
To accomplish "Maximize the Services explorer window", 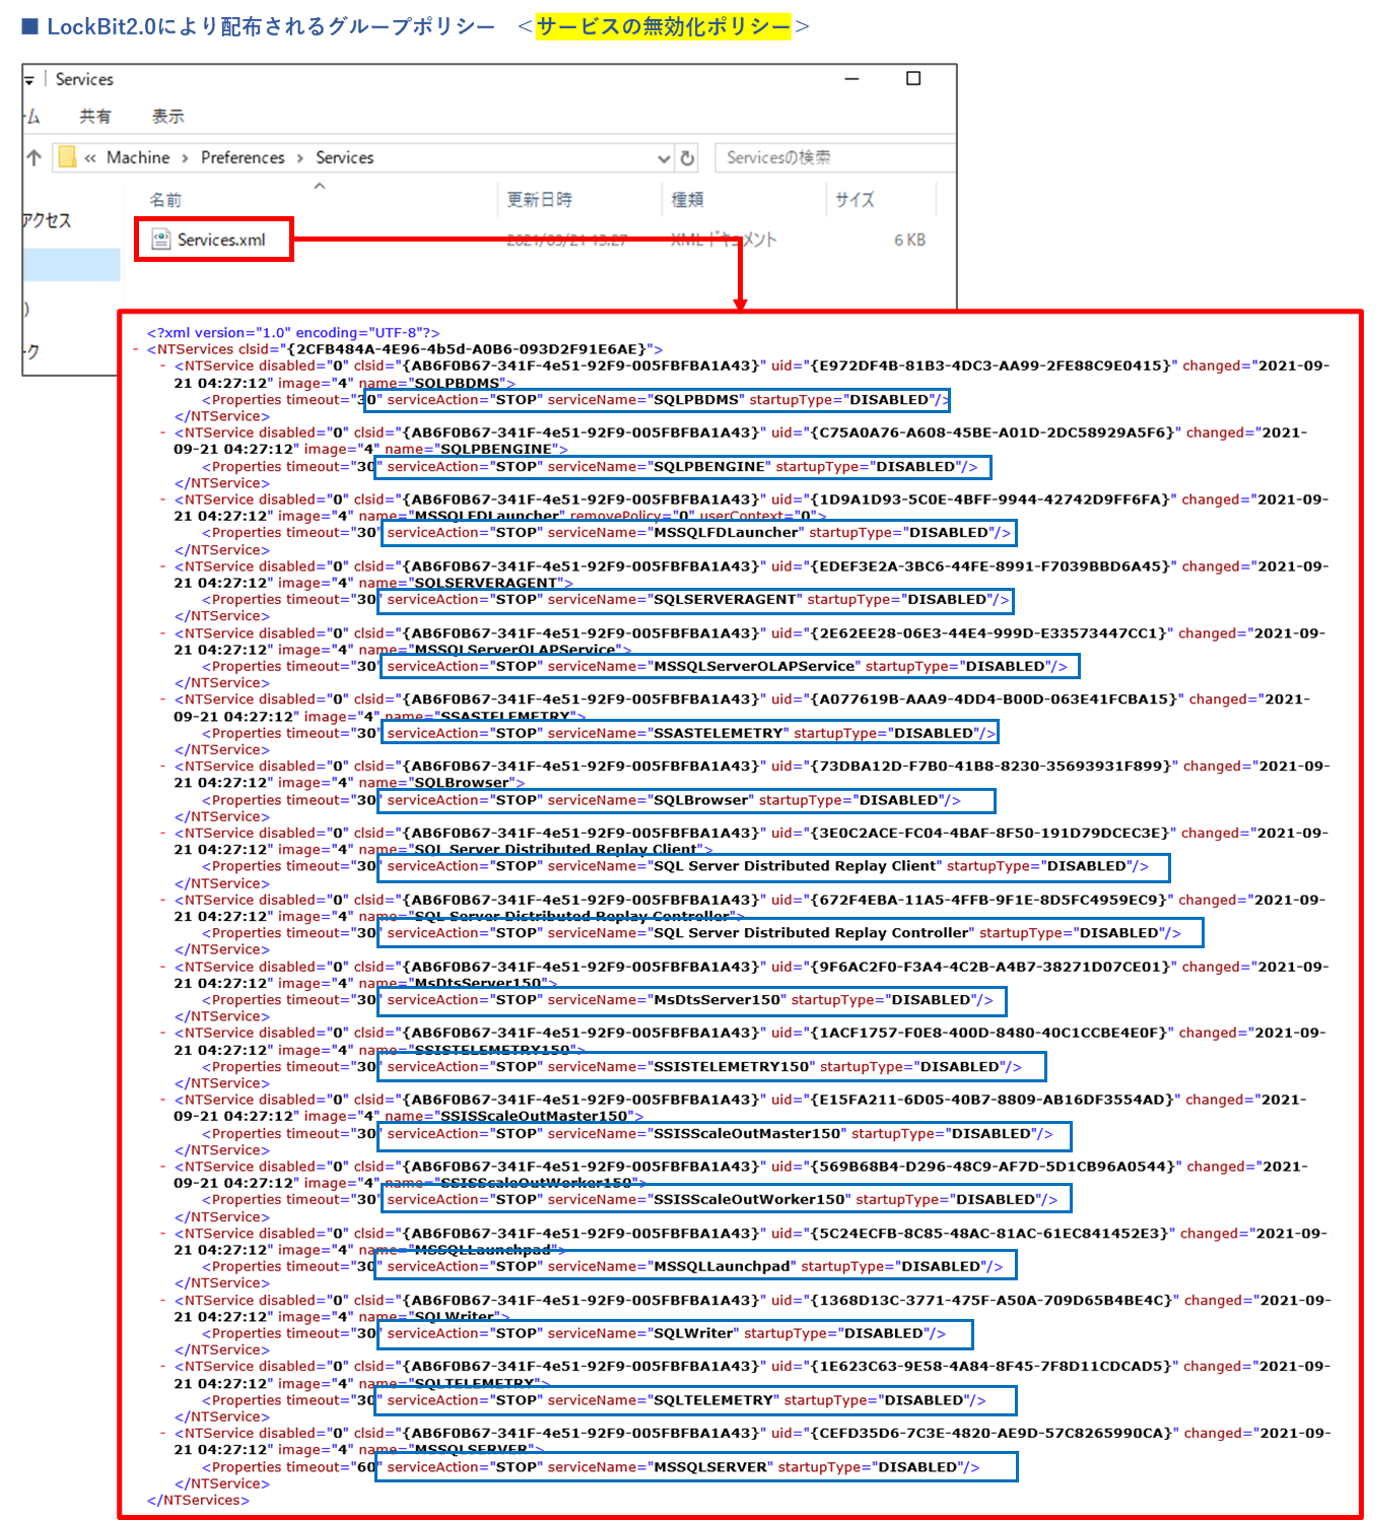I will pos(913,79).
